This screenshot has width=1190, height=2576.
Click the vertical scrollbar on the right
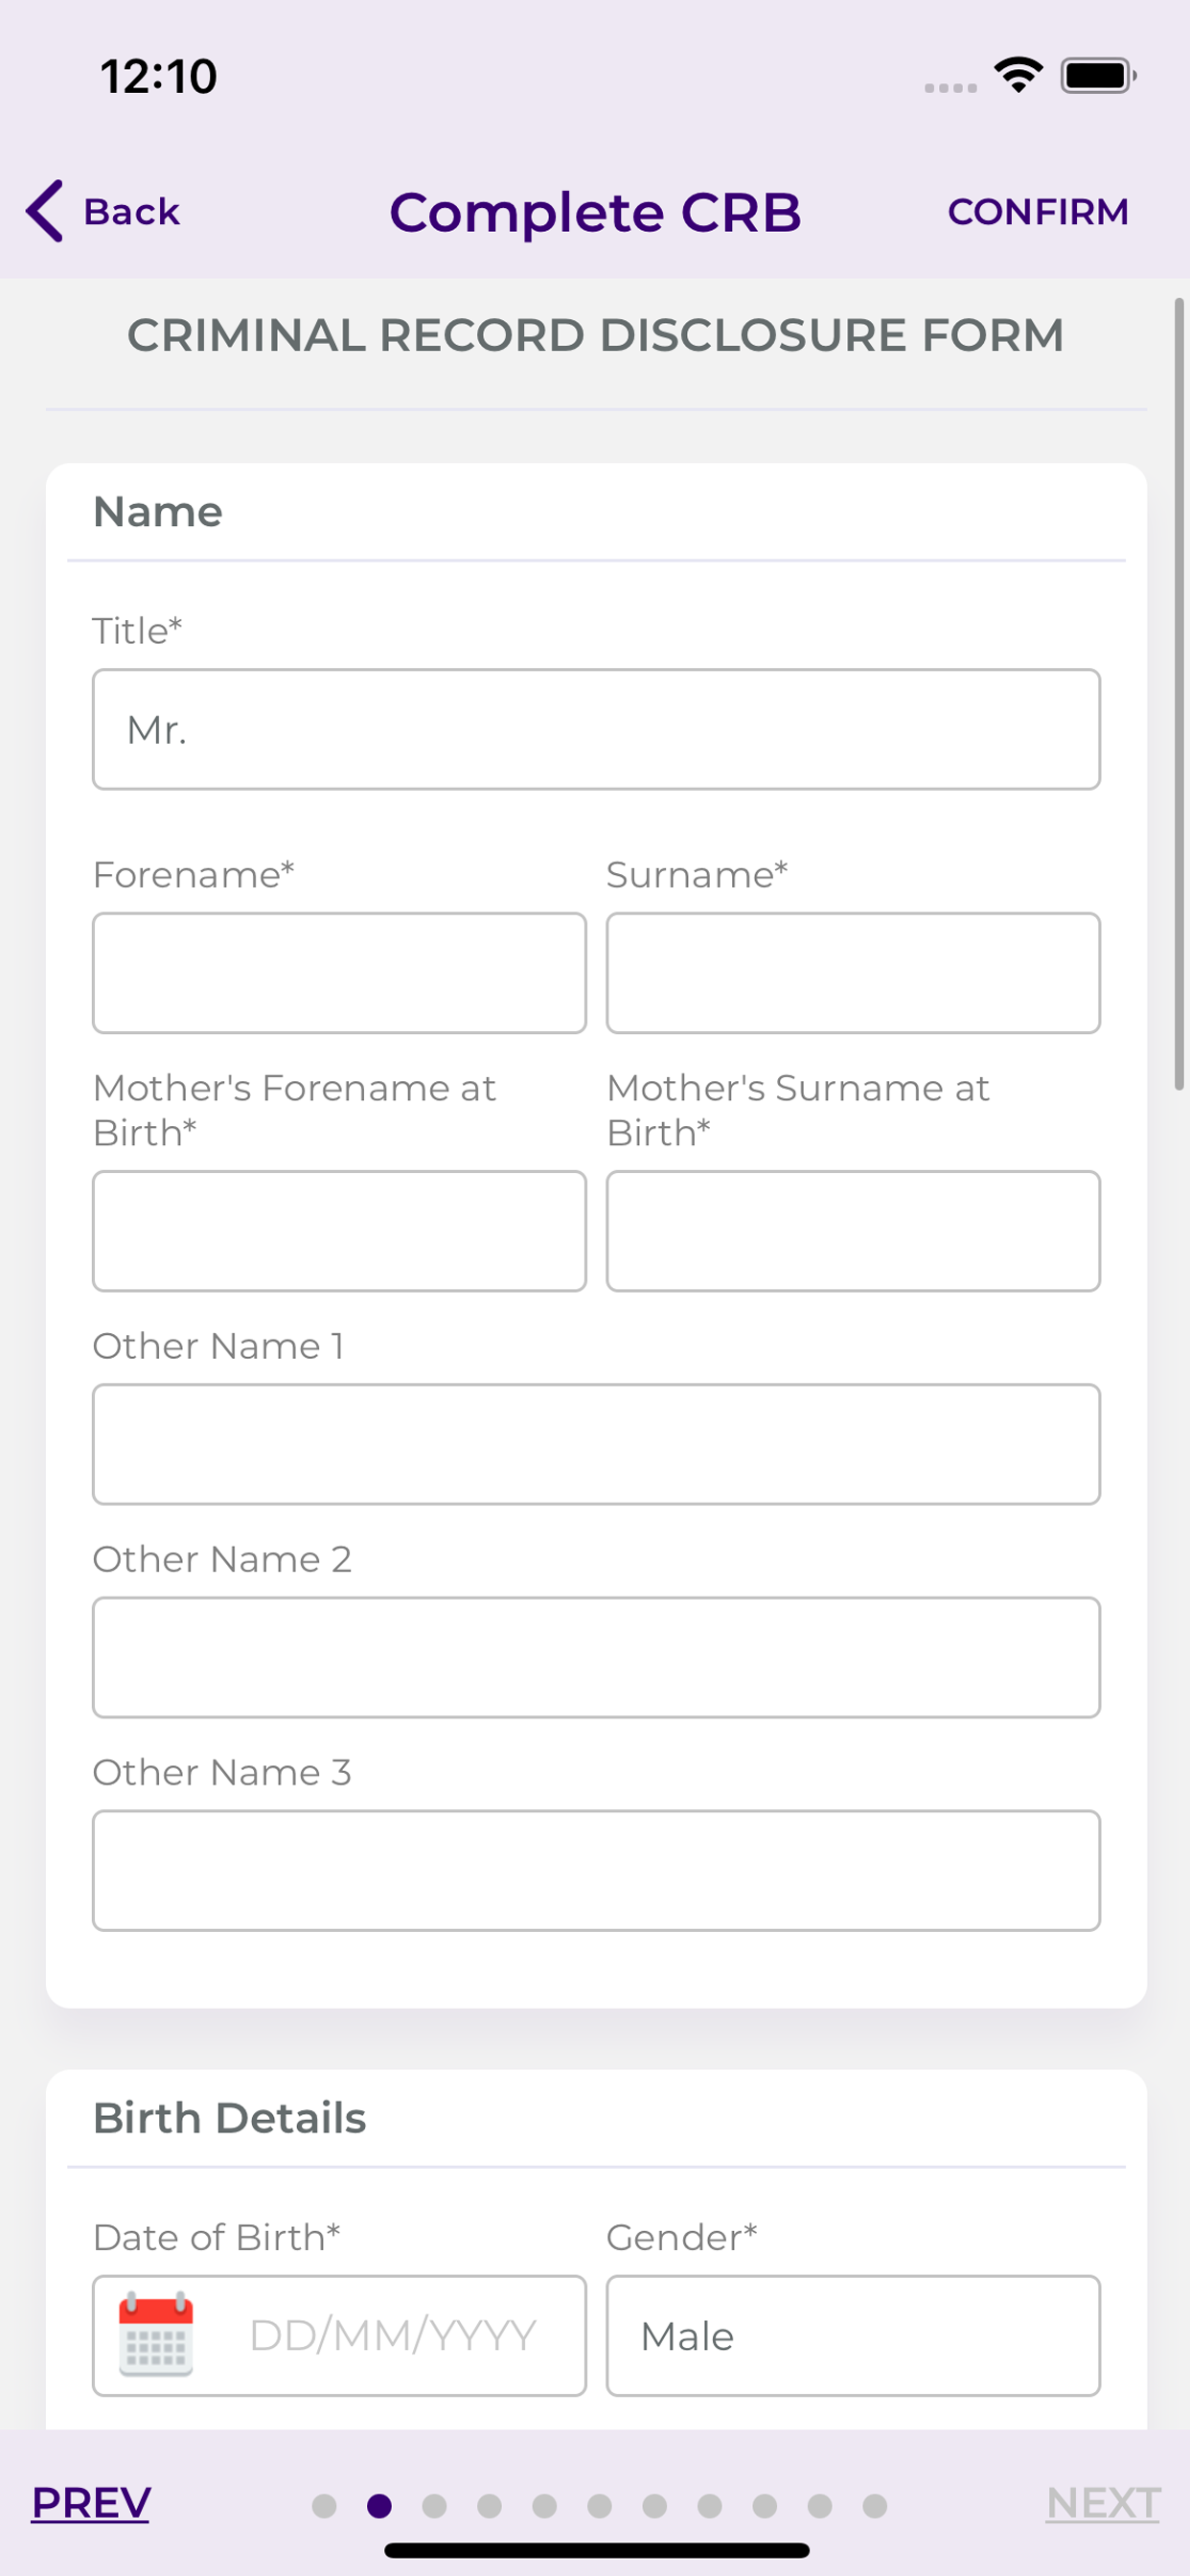point(1179,694)
